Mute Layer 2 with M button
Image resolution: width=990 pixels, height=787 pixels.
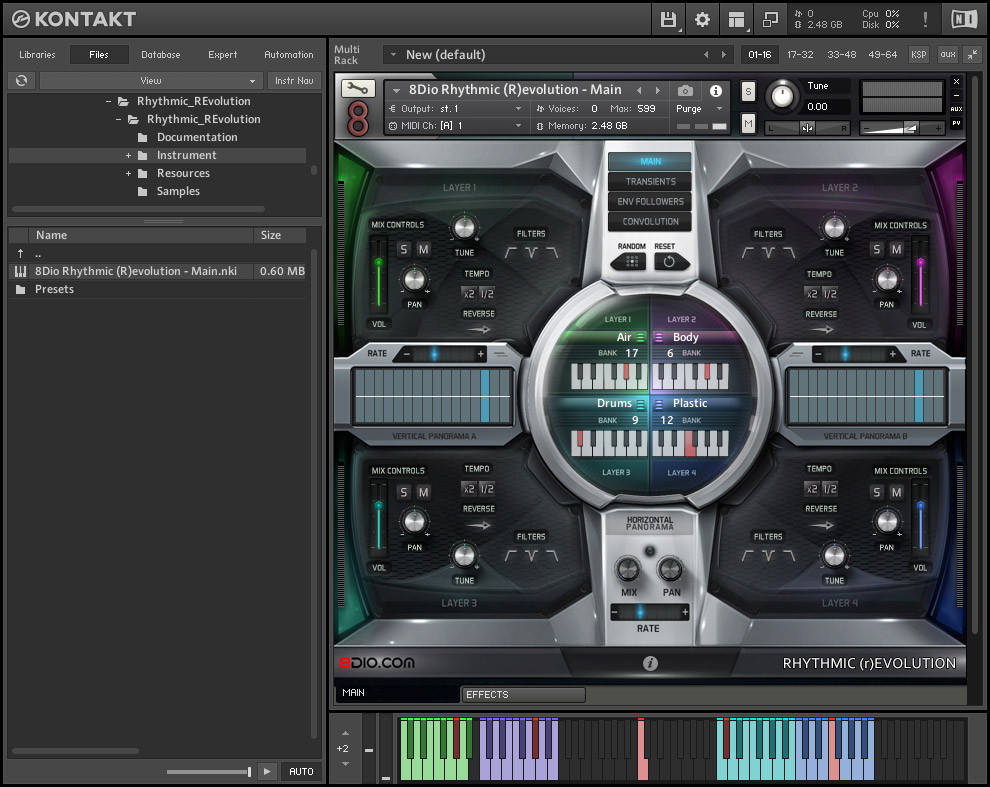coord(896,249)
